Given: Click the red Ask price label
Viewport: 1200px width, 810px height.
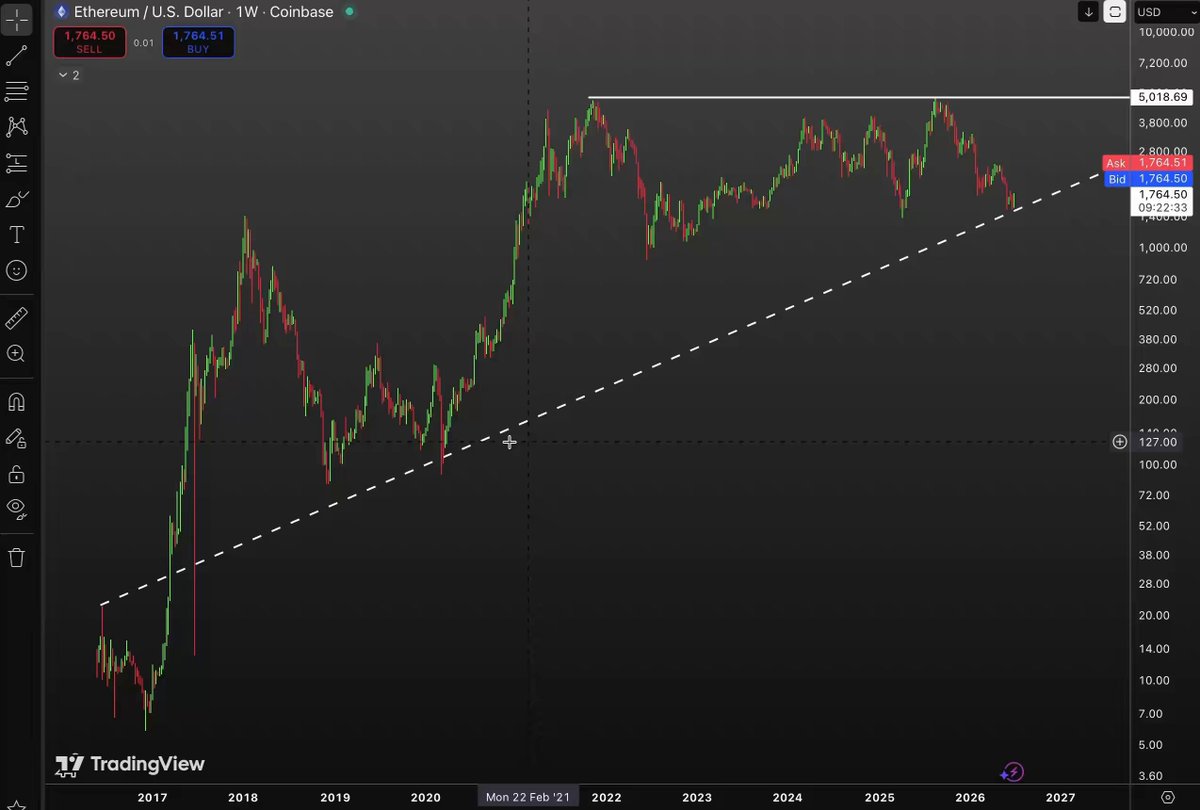Looking at the screenshot, I should pyautogui.click(x=1147, y=163).
